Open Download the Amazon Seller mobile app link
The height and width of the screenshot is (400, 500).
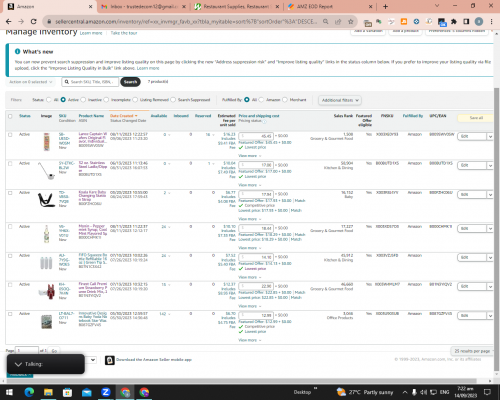tap(154, 360)
